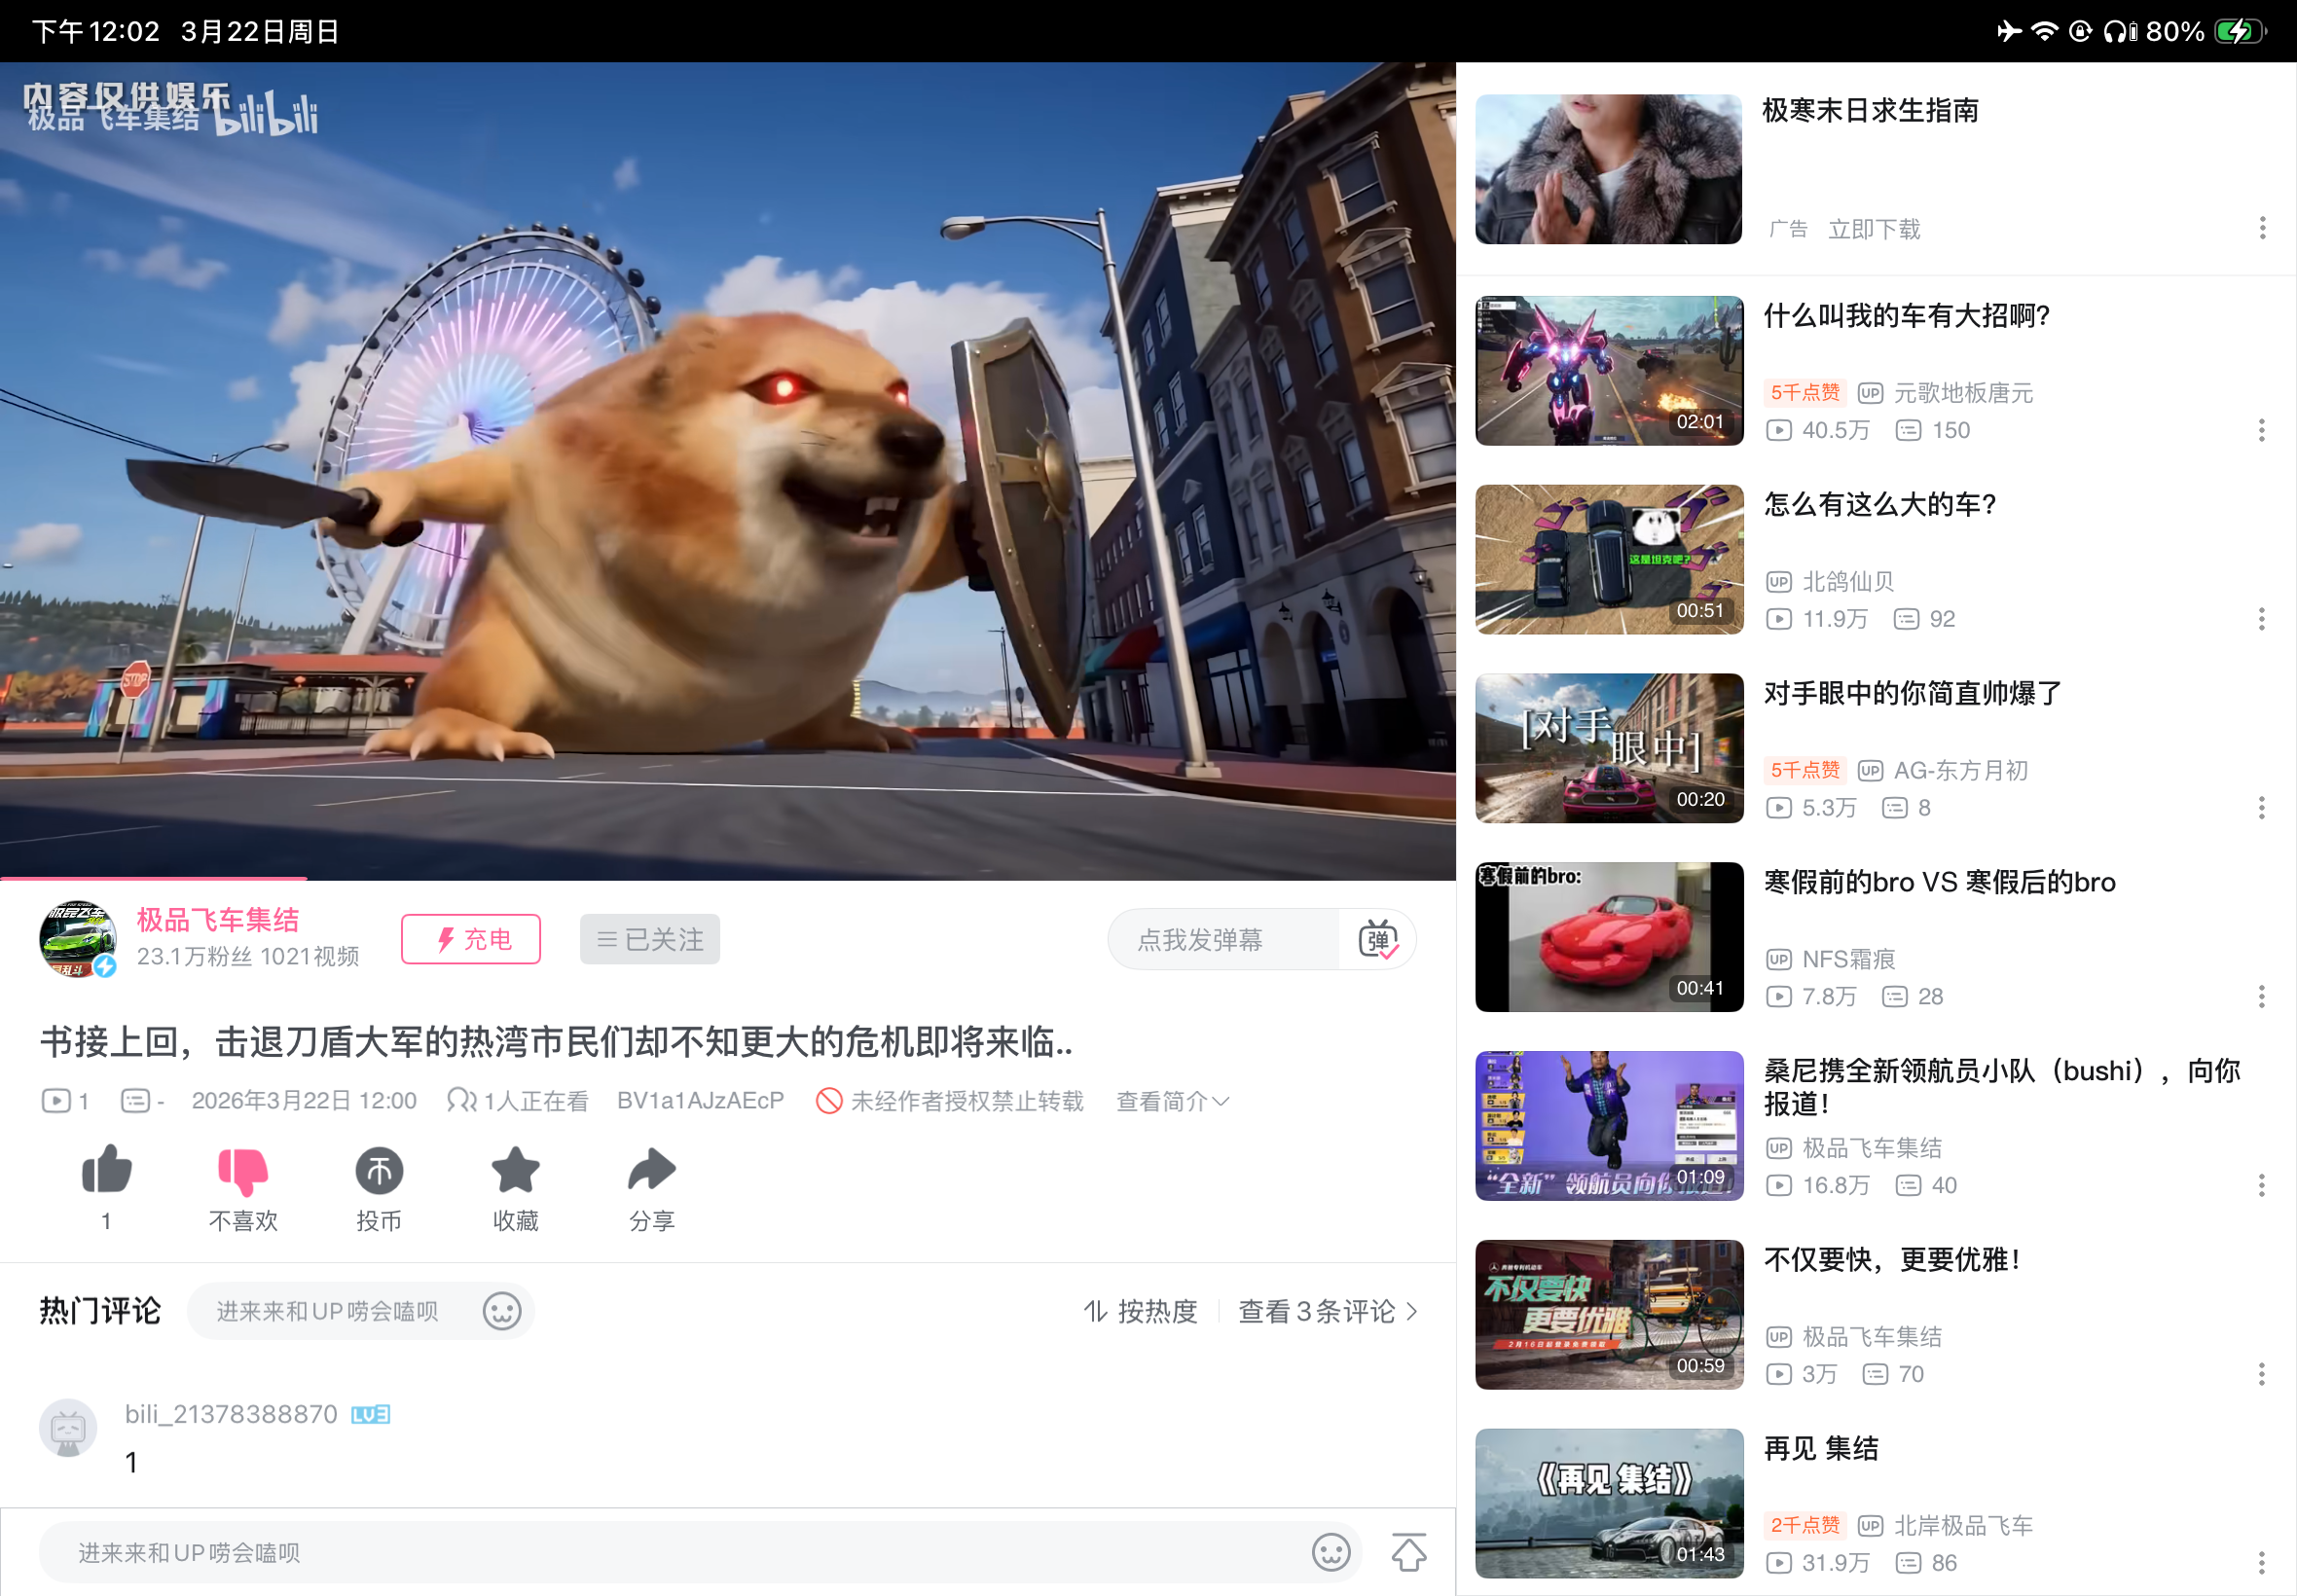Open uploader name 极品飞车集结 under the video
This screenshot has width=2297, height=1596.
[218, 920]
